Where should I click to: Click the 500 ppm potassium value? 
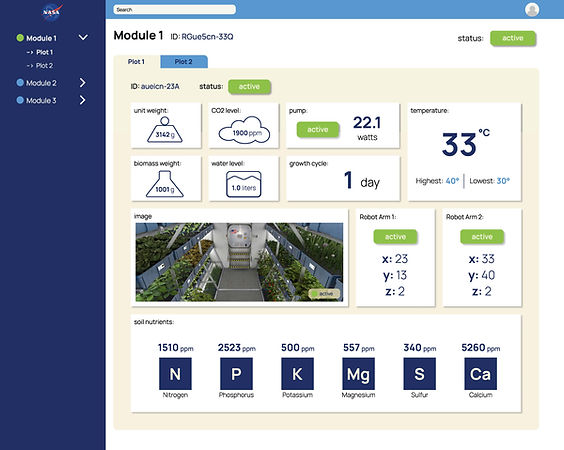(298, 348)
